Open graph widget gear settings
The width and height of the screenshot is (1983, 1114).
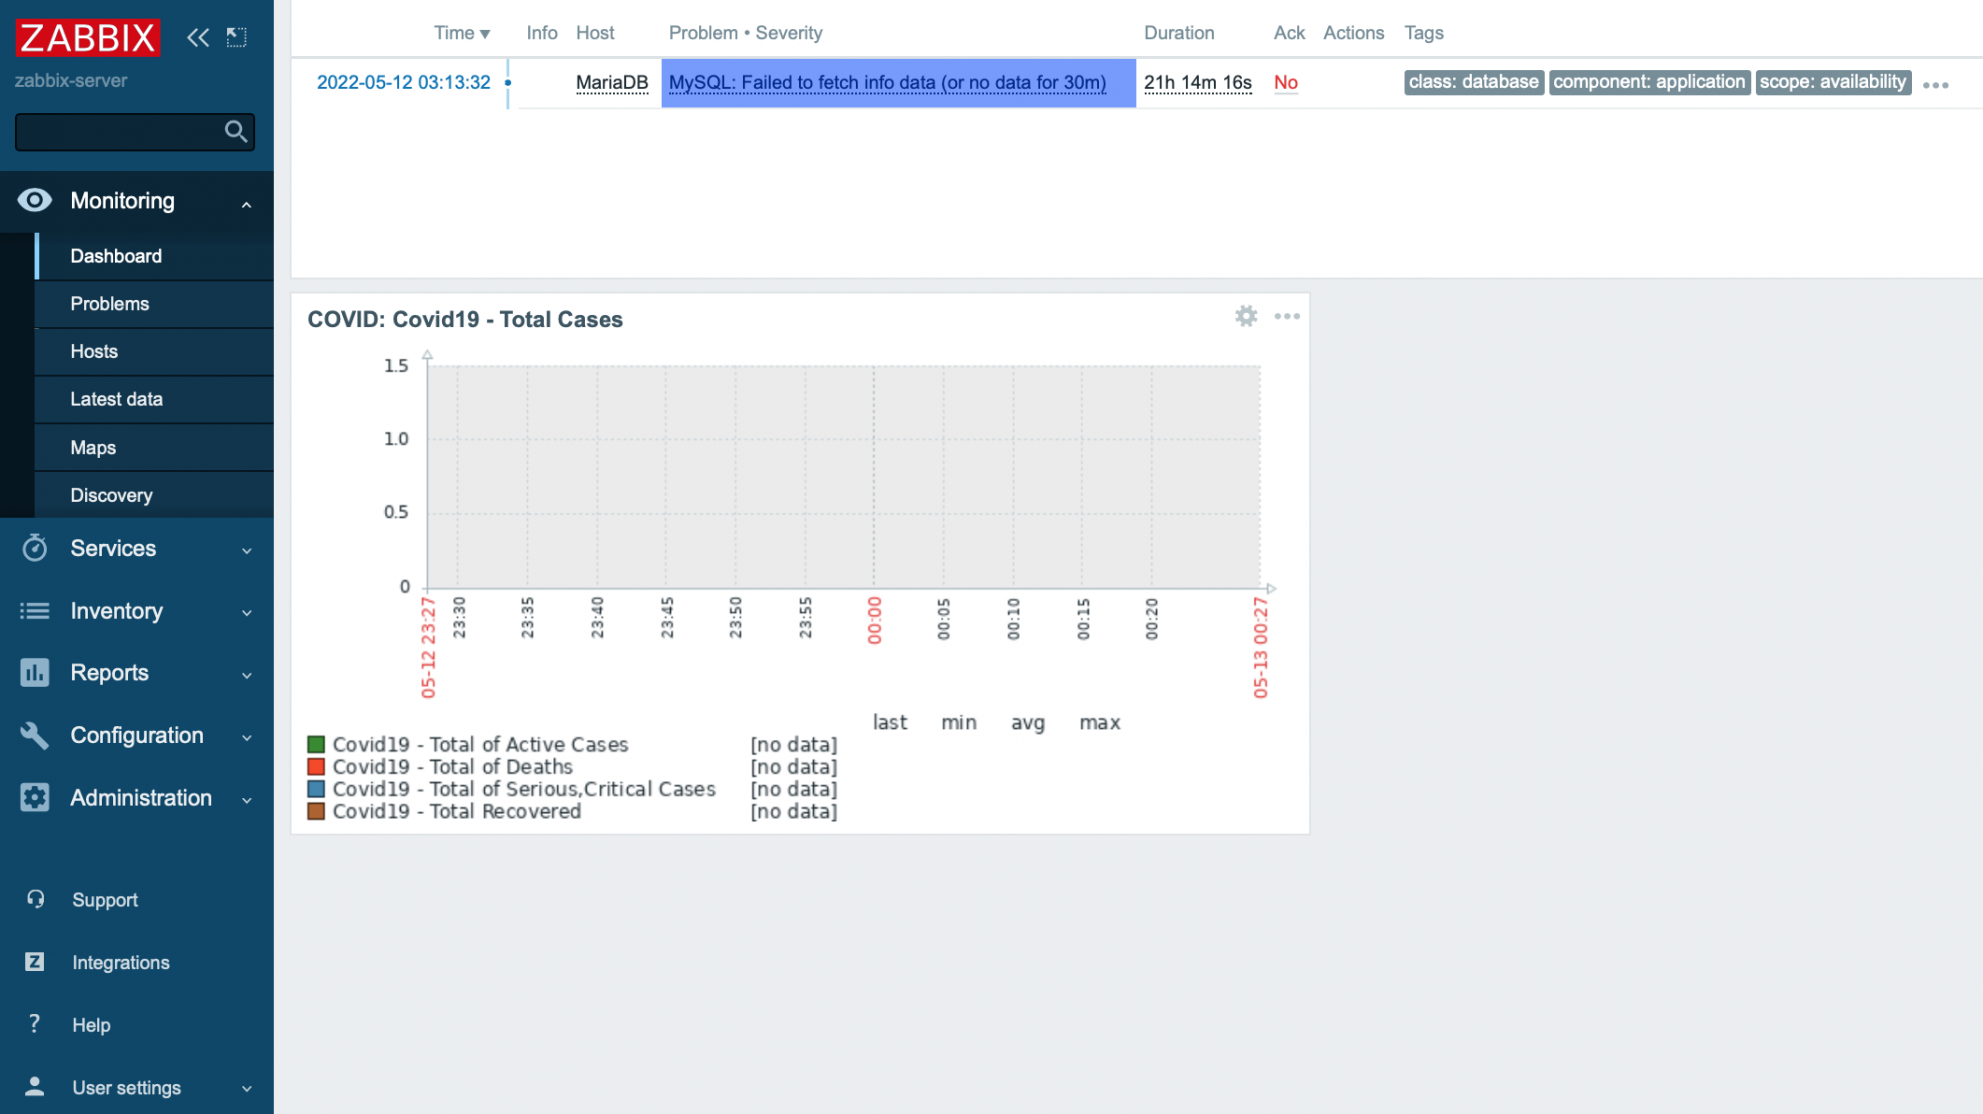[x=1245, y=316]
